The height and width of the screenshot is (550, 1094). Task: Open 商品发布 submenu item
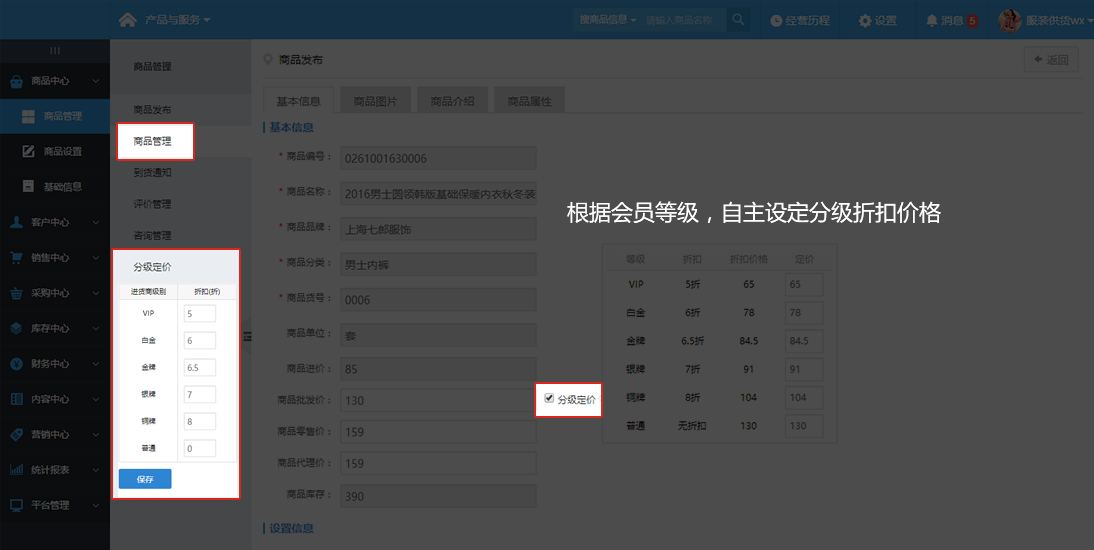152,110
